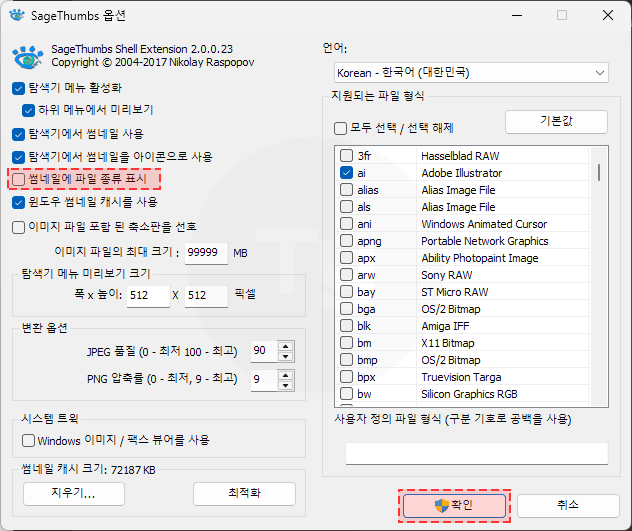The image size is (632, 531).
Task: Toggle 탐색기에서 썸네일을 아이콘으로 사용 checkbox
Action: [x=19, y=157]
